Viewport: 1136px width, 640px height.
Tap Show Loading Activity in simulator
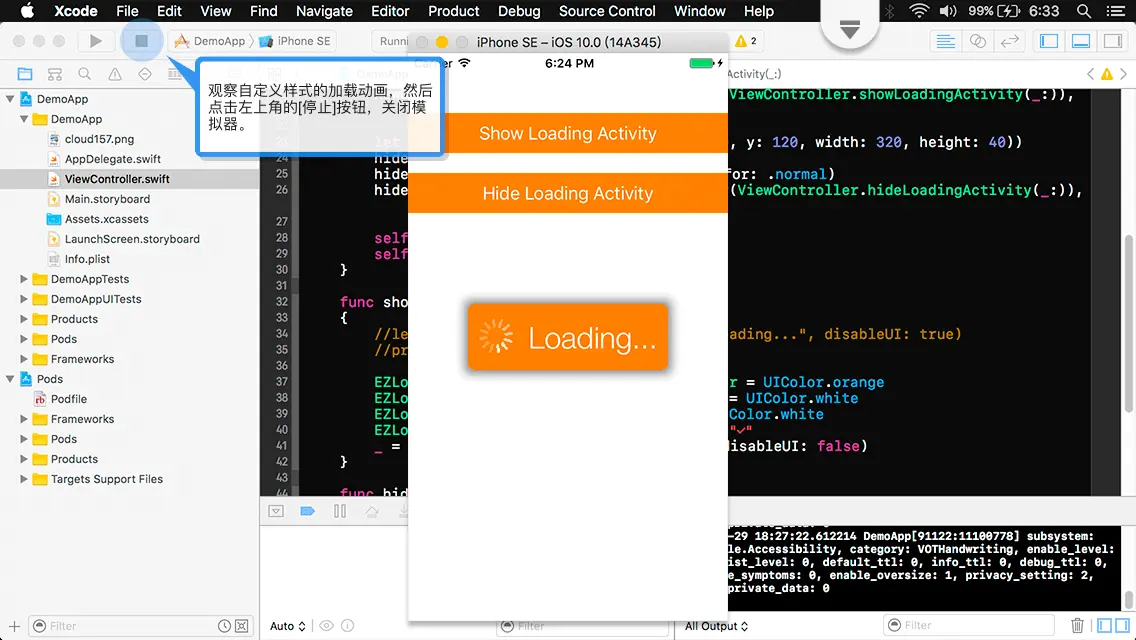[x=568, y=133]
